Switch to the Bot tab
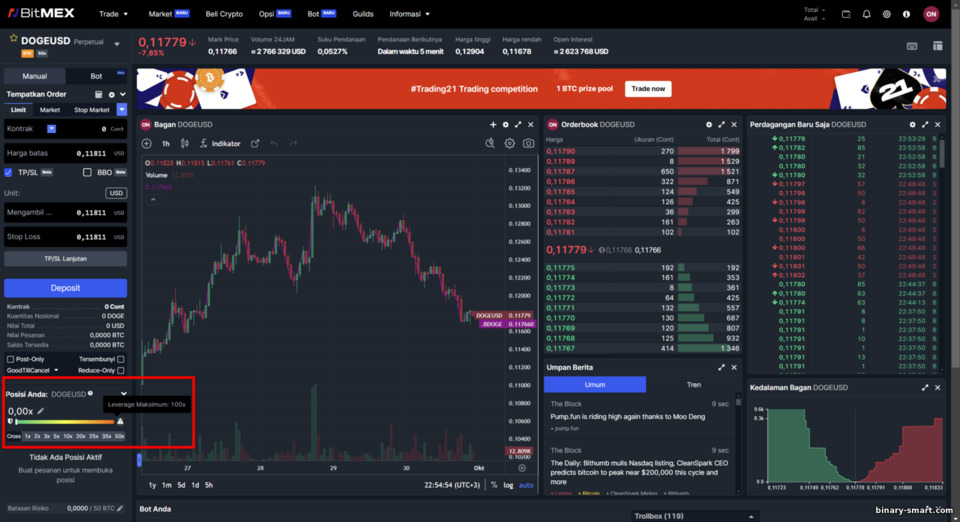The height and width of the screenshot is (522, 960). 96,76
